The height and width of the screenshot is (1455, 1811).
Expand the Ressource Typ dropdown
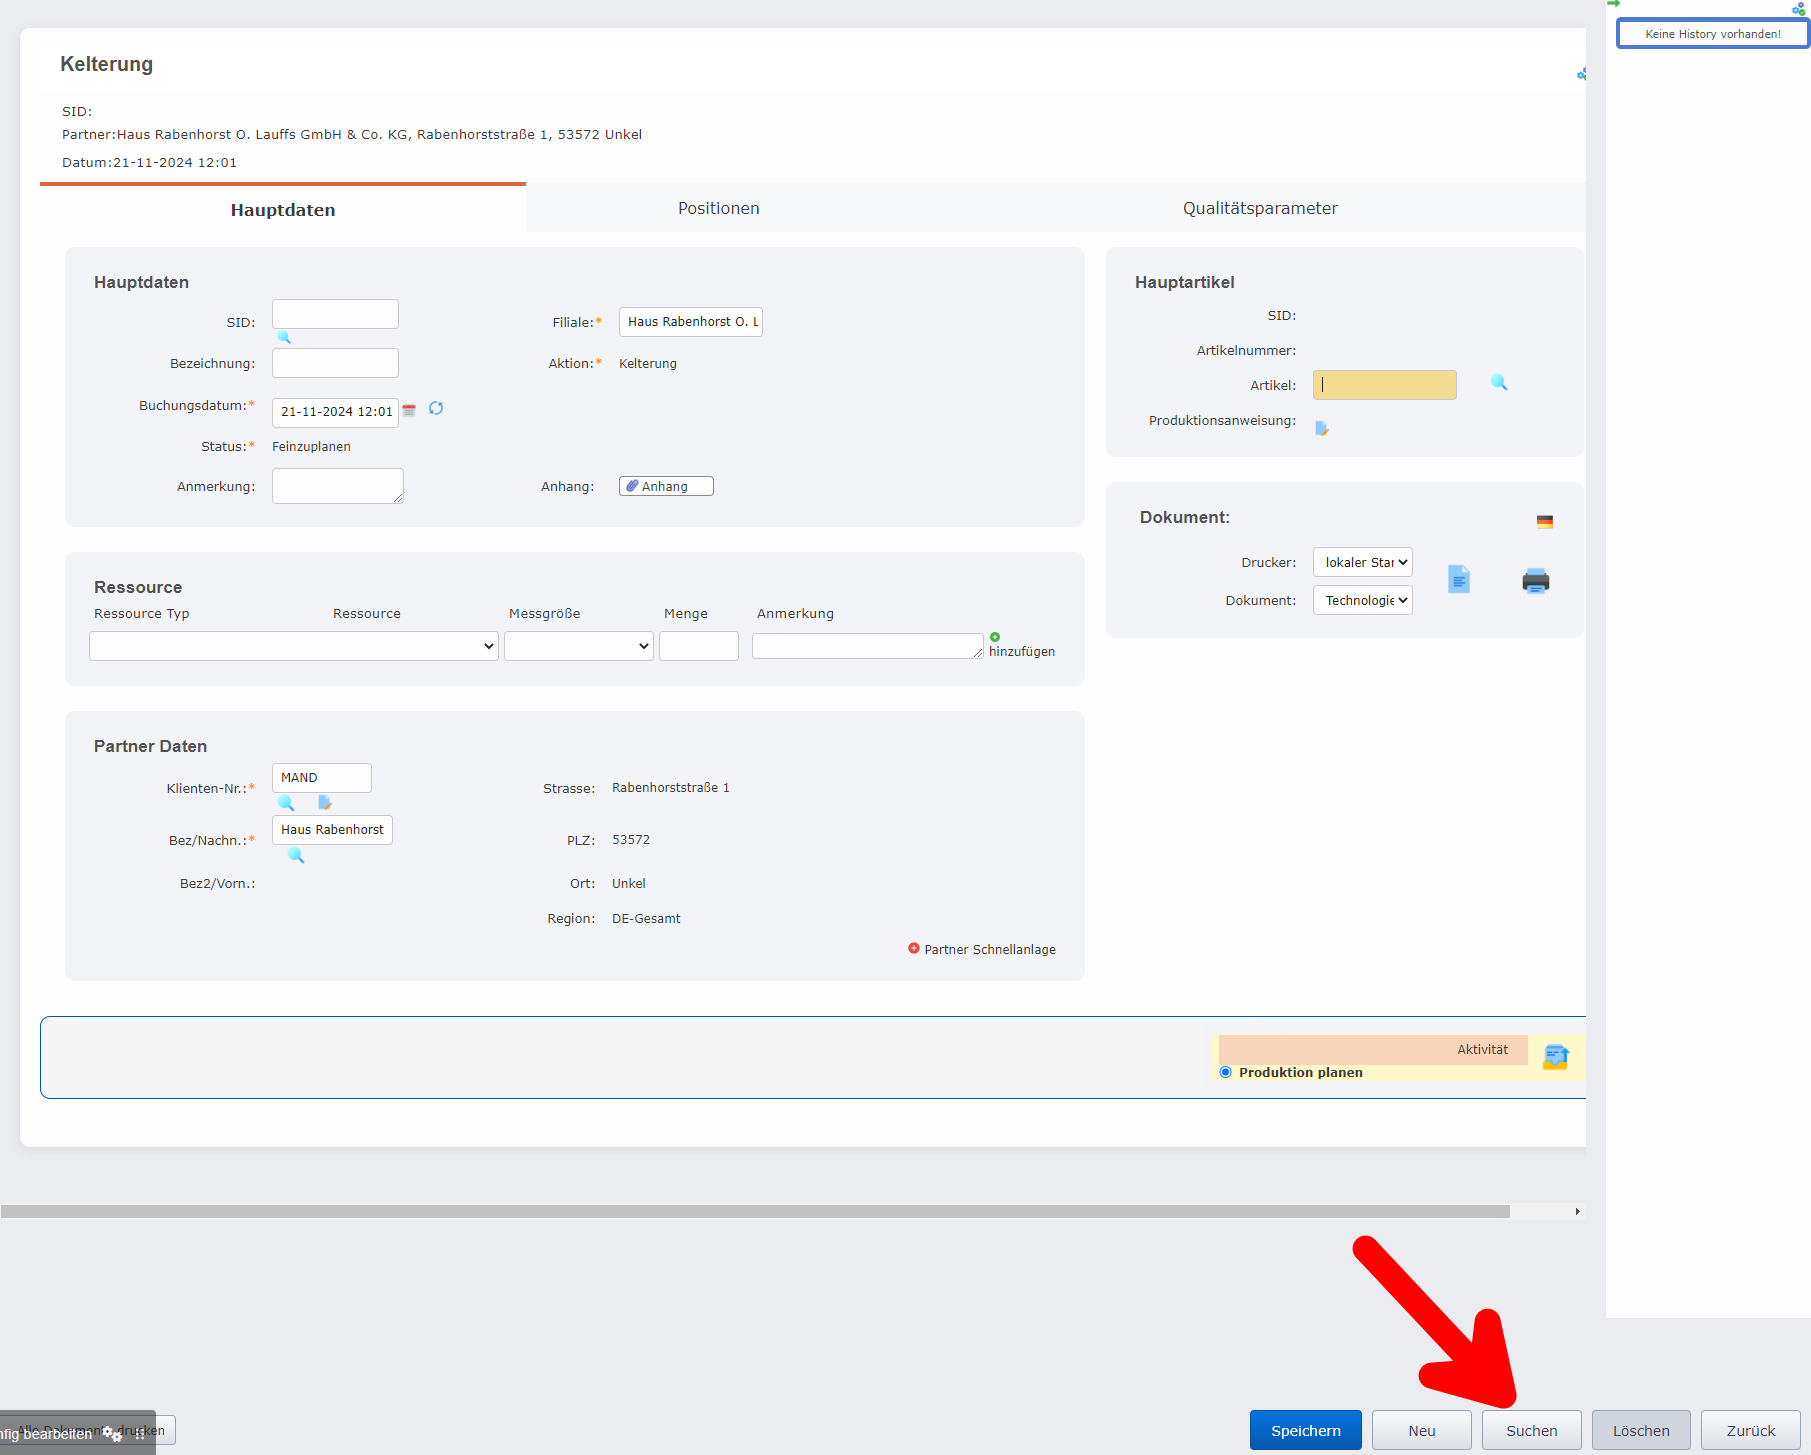point(293,646)
